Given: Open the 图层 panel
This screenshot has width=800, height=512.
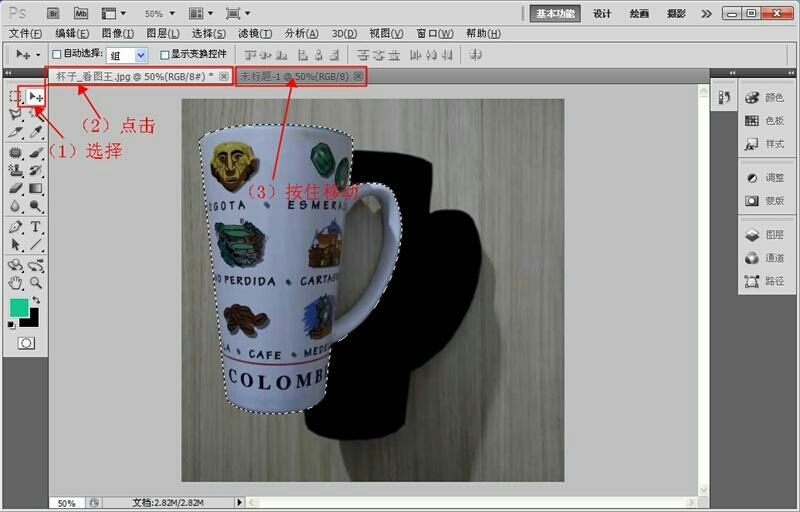Looking at the screenshot, I should [x=764, y=235].
